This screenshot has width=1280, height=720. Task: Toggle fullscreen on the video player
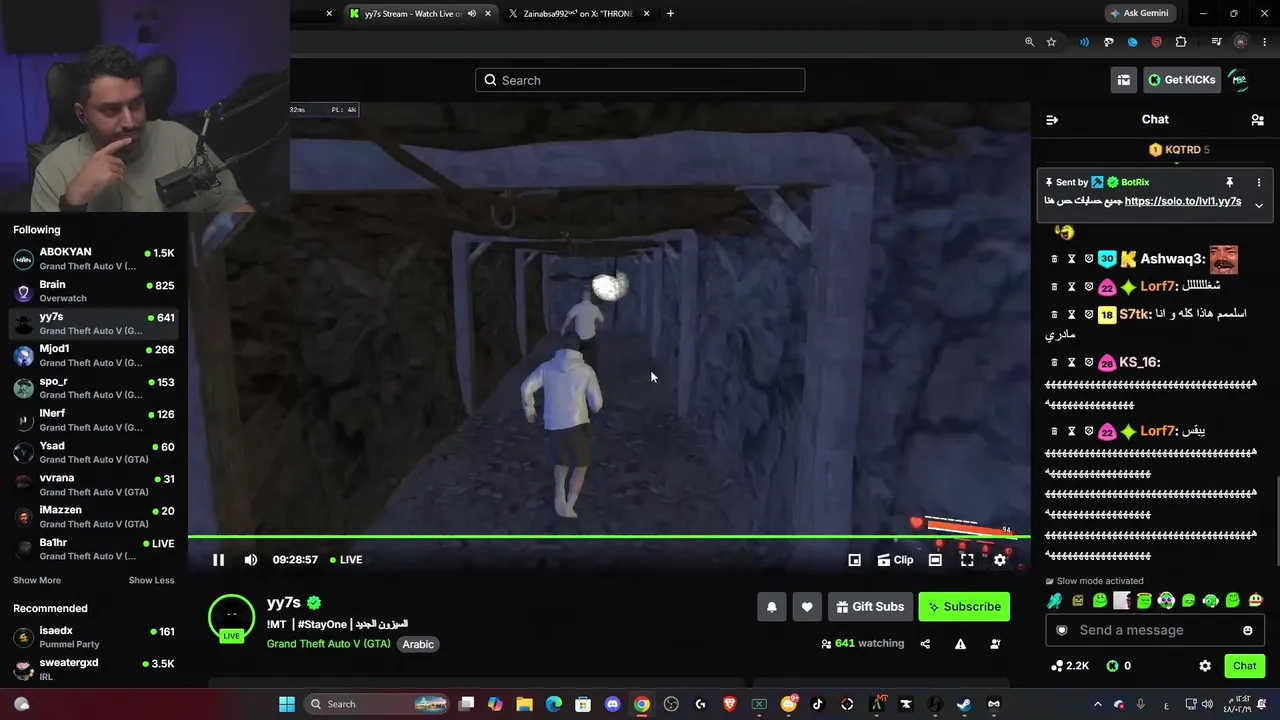967,560
